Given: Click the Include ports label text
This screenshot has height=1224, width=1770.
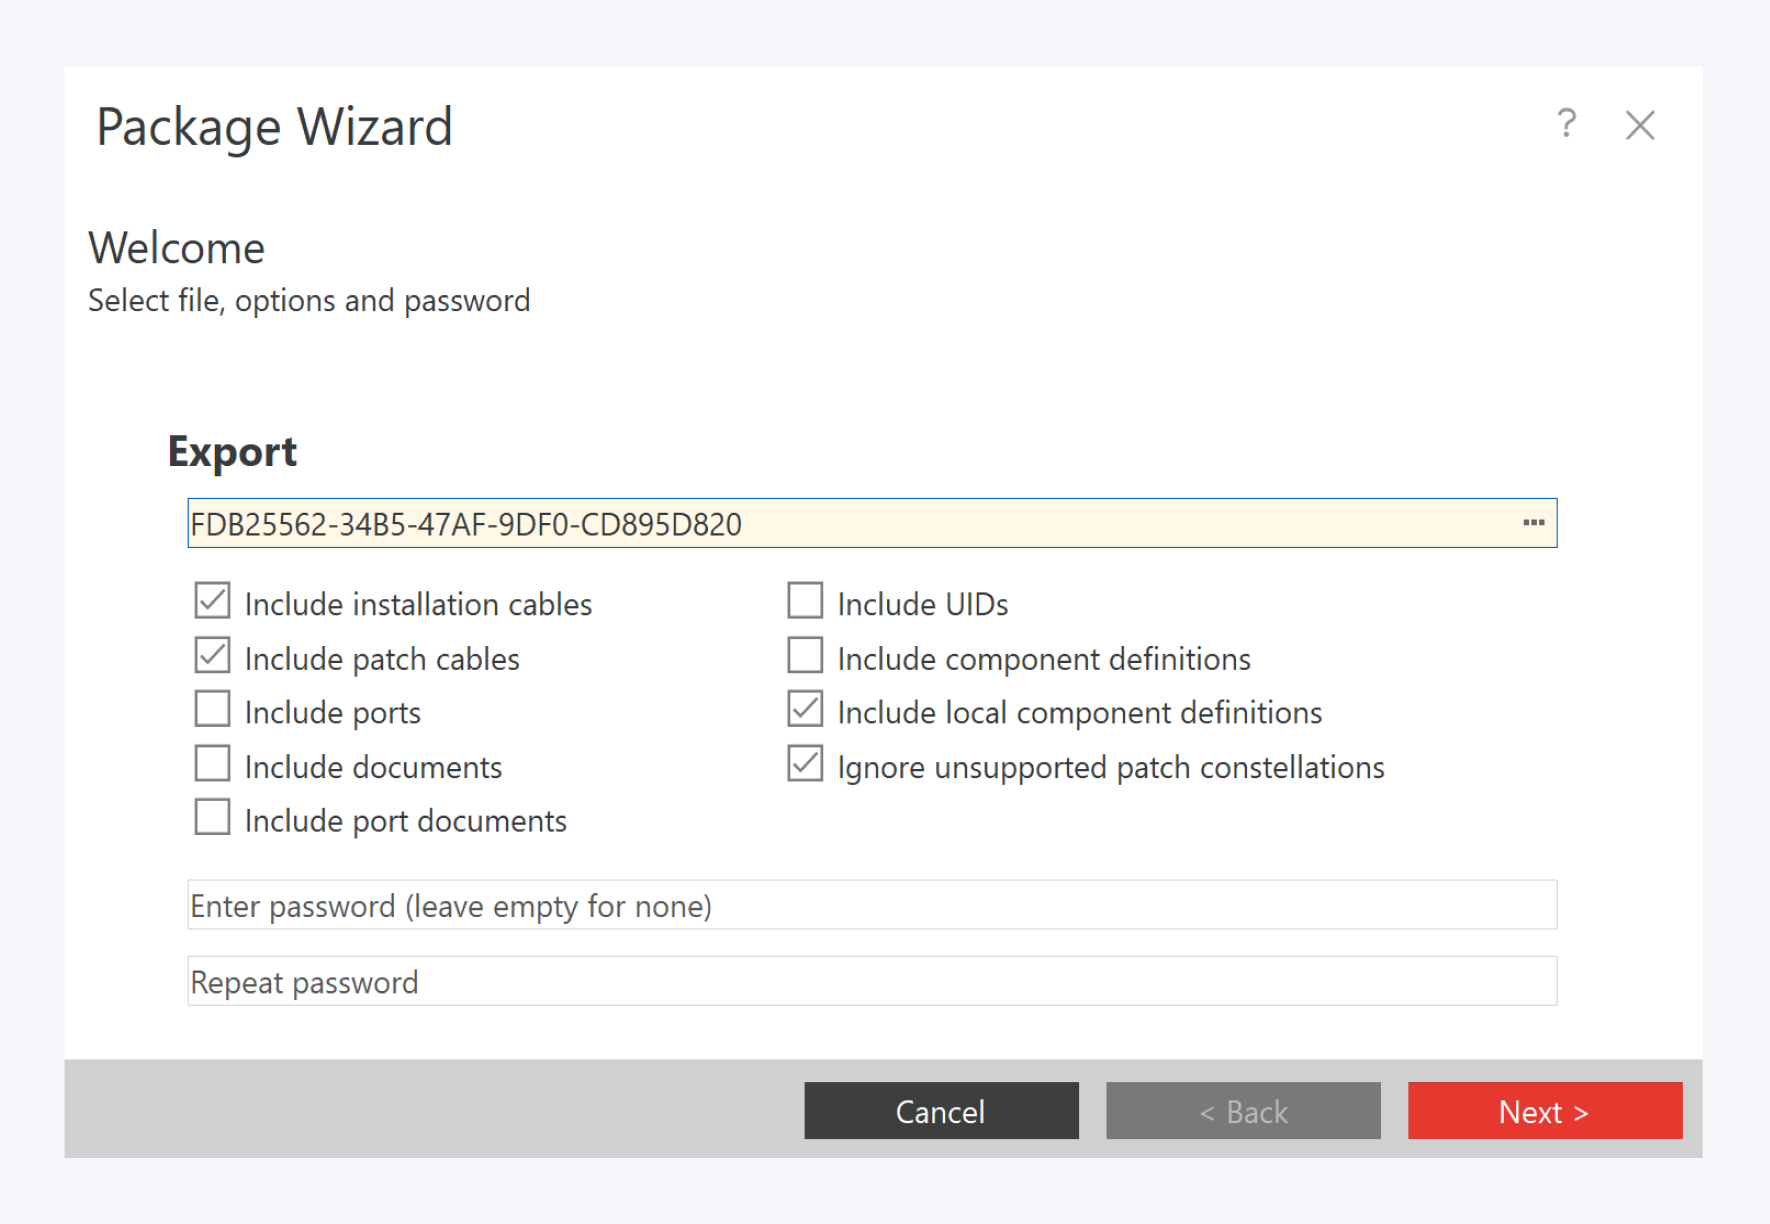Looking at the screenshot, I should click(x=332, y=713).
